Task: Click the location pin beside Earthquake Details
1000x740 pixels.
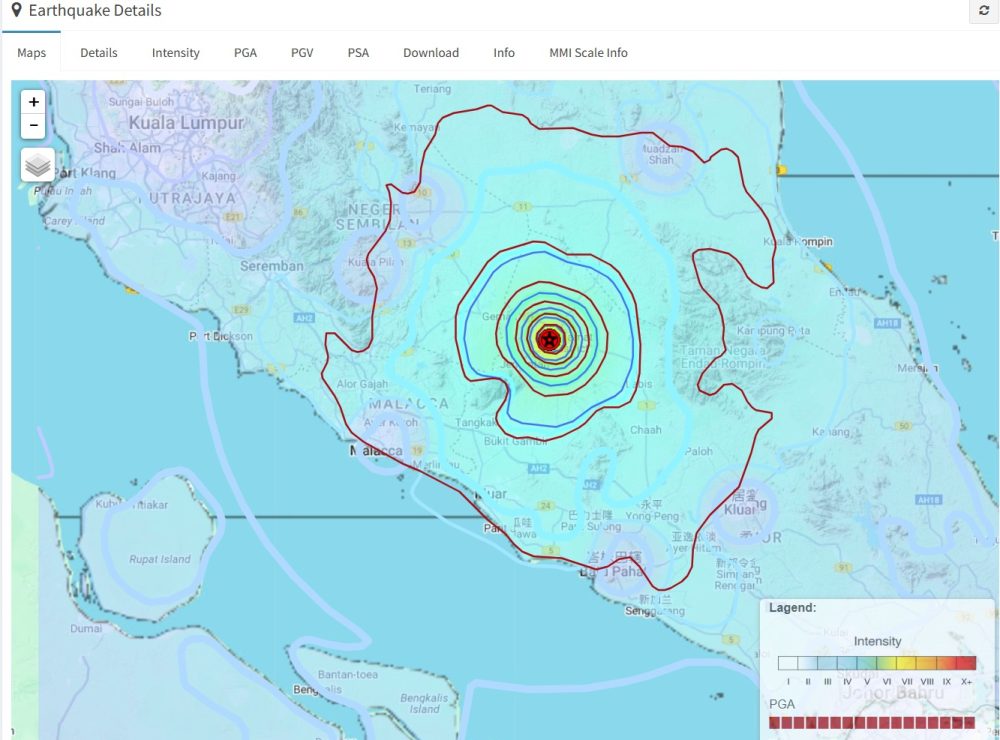Action: pyautogui.click(x=17, y=10)
